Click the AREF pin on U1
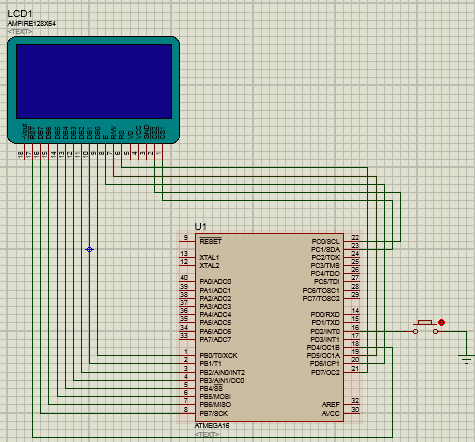This screenshot has width=475, height=442. (x=331, y=404)
